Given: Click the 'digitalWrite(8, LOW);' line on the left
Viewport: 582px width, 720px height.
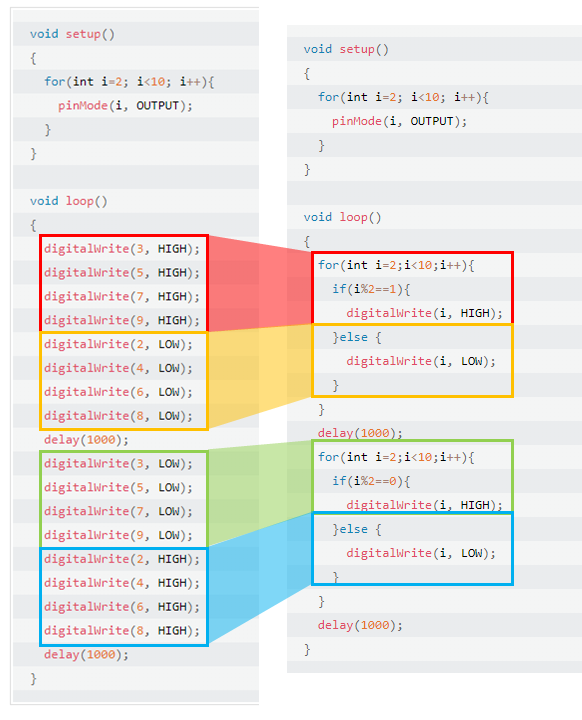Looking at the screenshot, I should click(118, 416).
